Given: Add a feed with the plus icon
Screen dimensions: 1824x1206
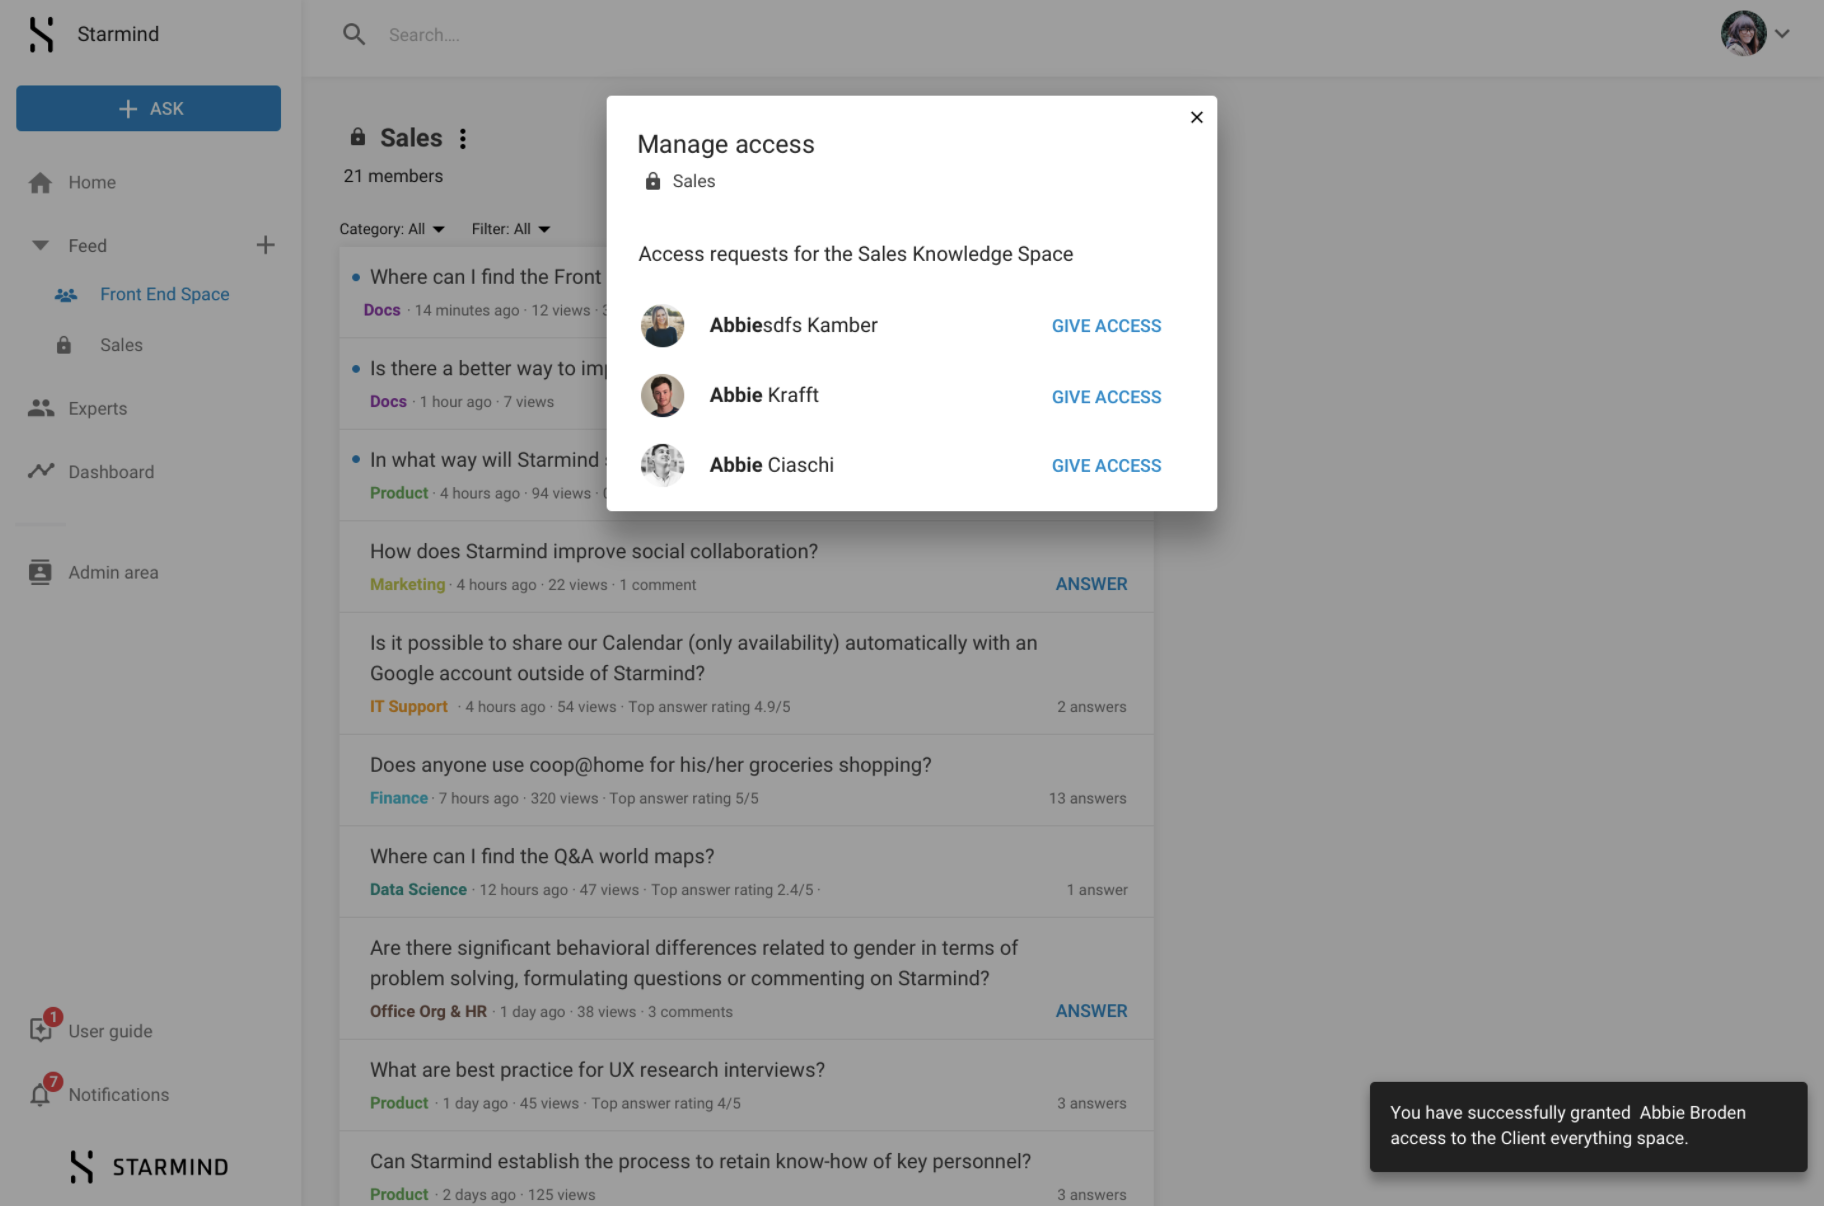Looking at the screenshot, I should pyautogui.click(x=265, y=245).
